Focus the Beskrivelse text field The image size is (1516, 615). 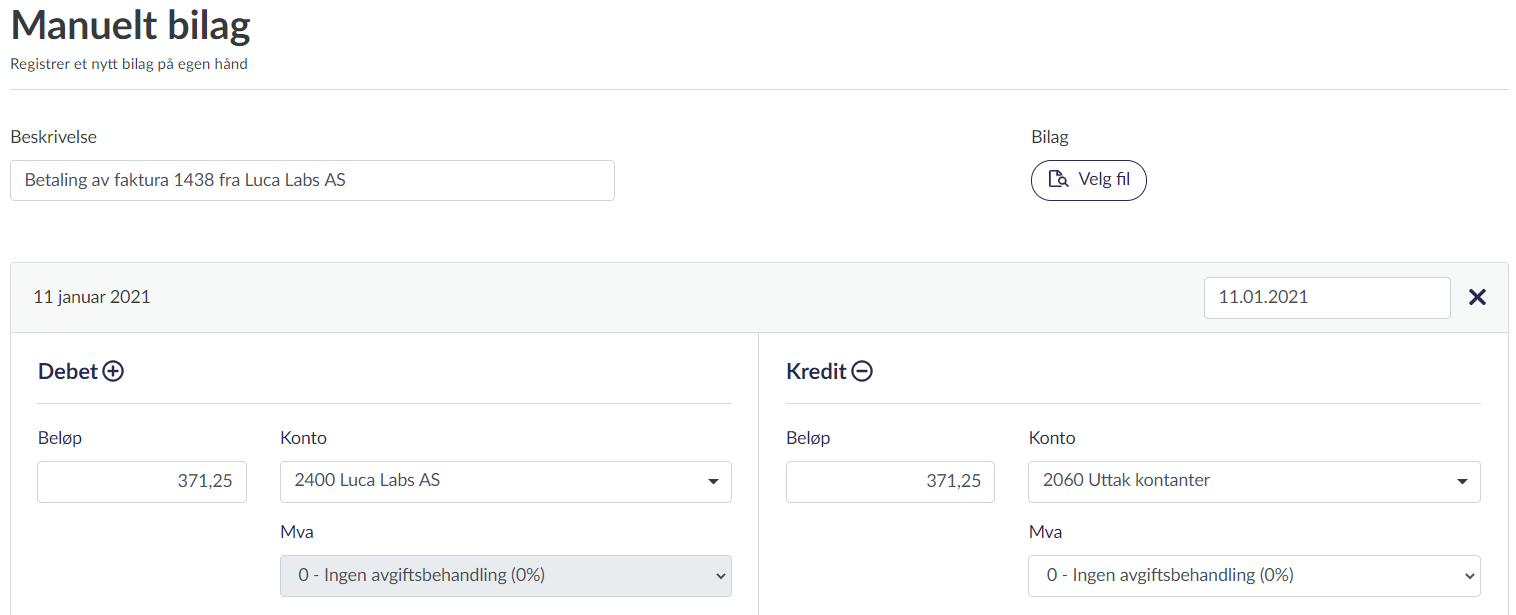click(312, 181)
